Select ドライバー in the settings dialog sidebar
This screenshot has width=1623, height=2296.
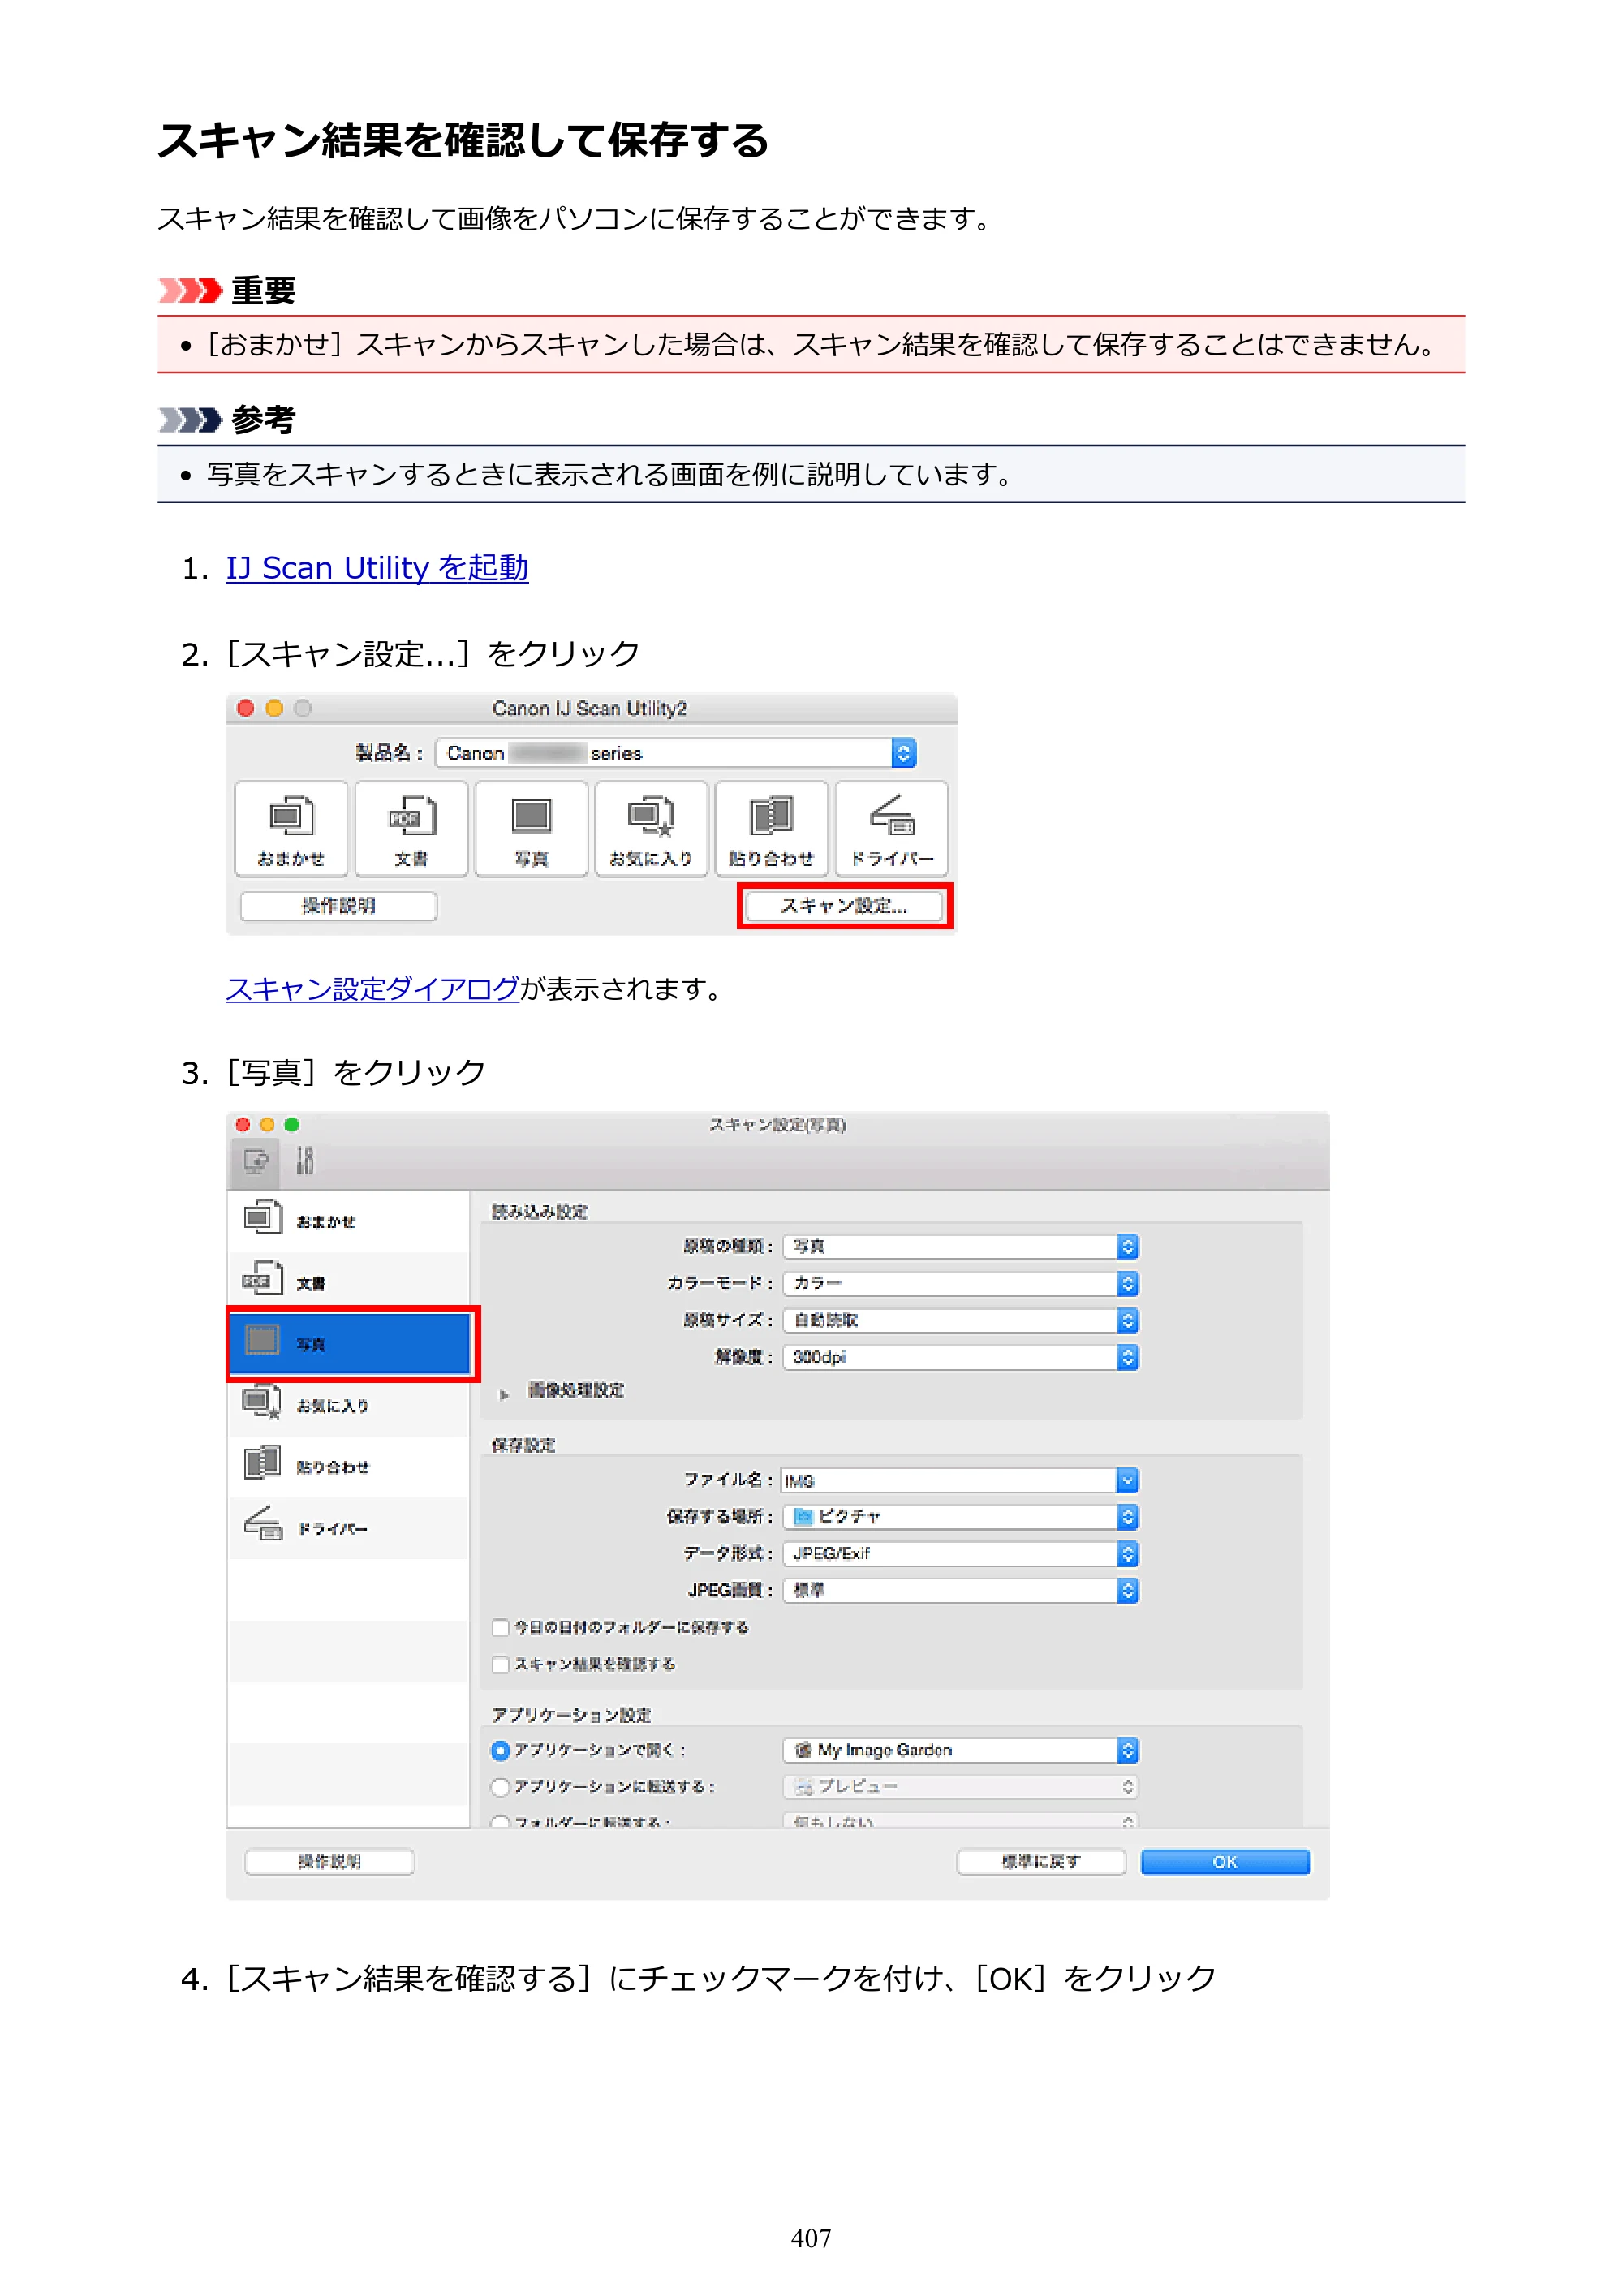(x=348, y=1527)
